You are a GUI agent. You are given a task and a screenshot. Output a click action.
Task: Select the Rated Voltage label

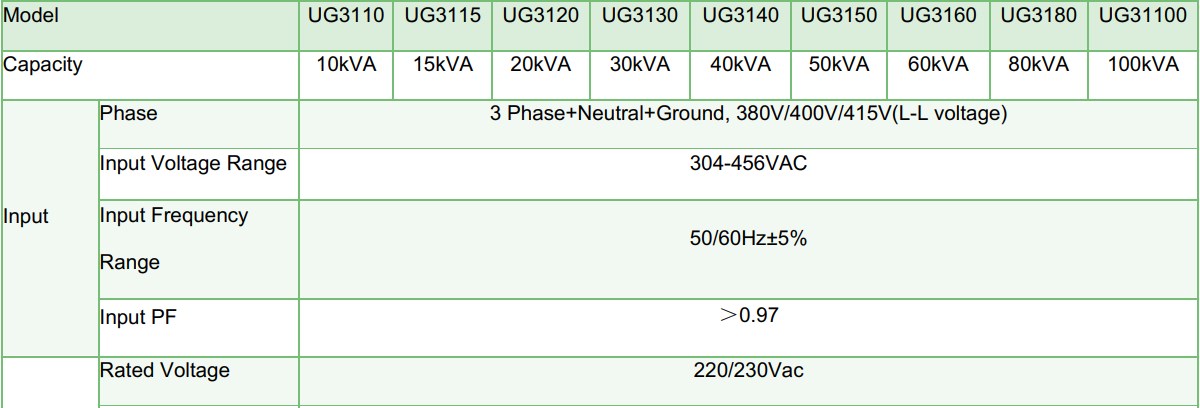point(165,371)
